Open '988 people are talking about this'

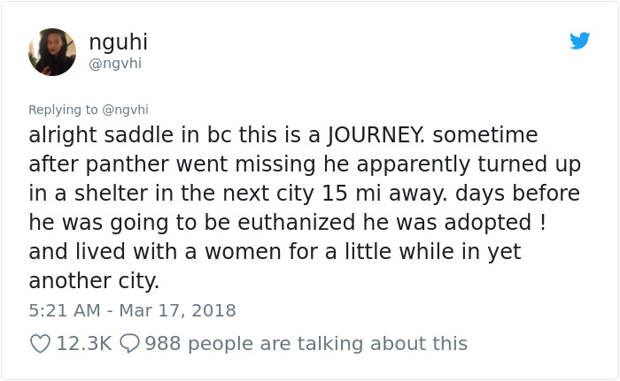point(306,343)
